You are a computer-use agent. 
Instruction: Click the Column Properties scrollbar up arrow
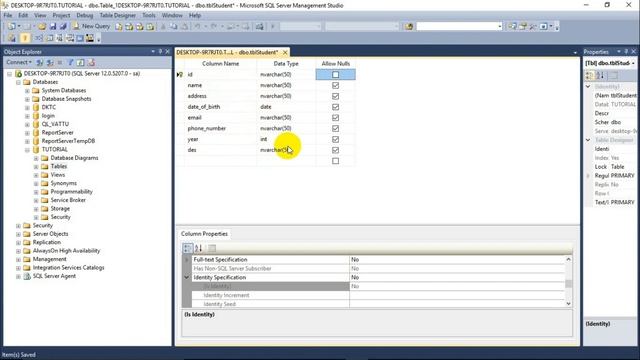568,260
